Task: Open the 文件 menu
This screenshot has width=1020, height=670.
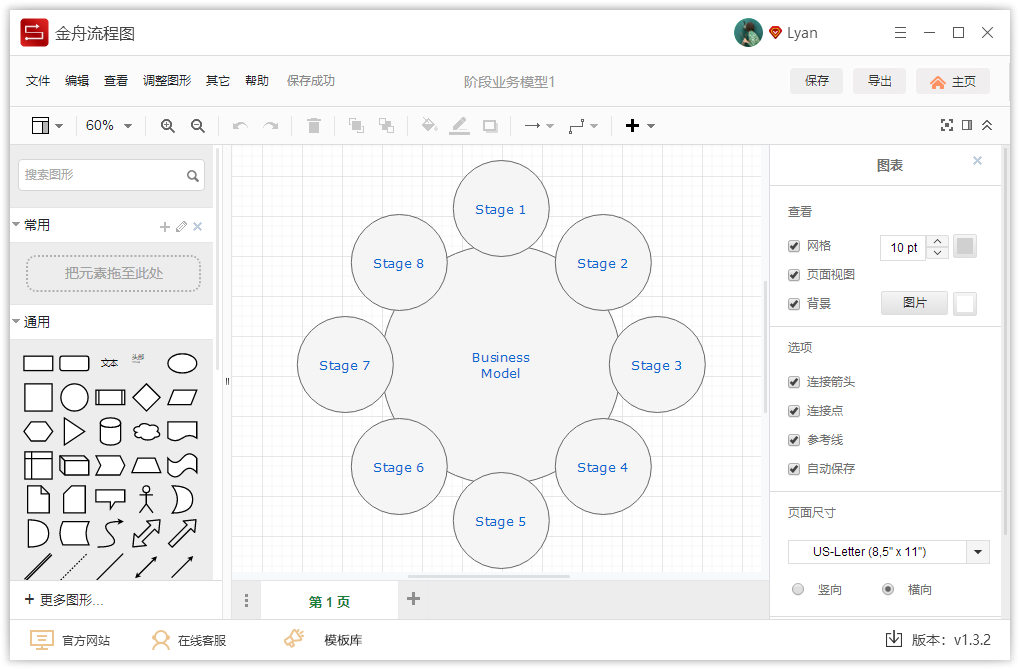Action: tap(37, 81)
